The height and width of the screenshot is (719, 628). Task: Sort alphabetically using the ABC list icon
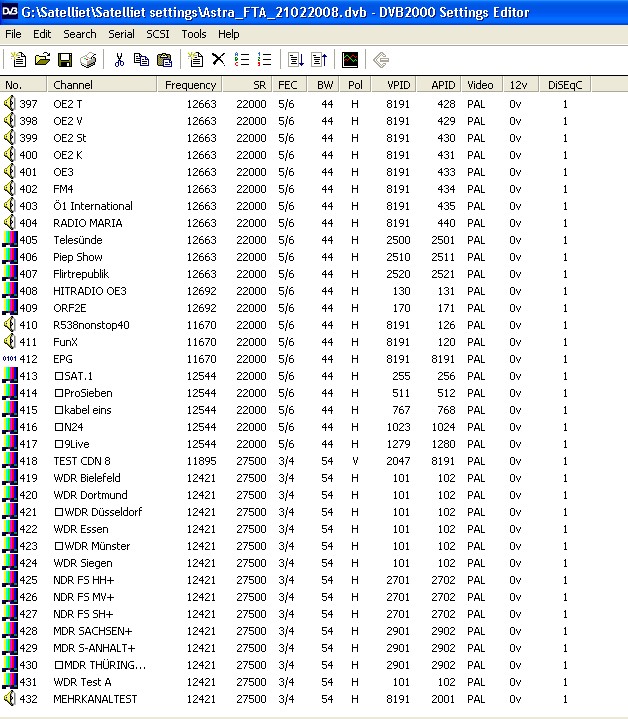click(242, 60)
